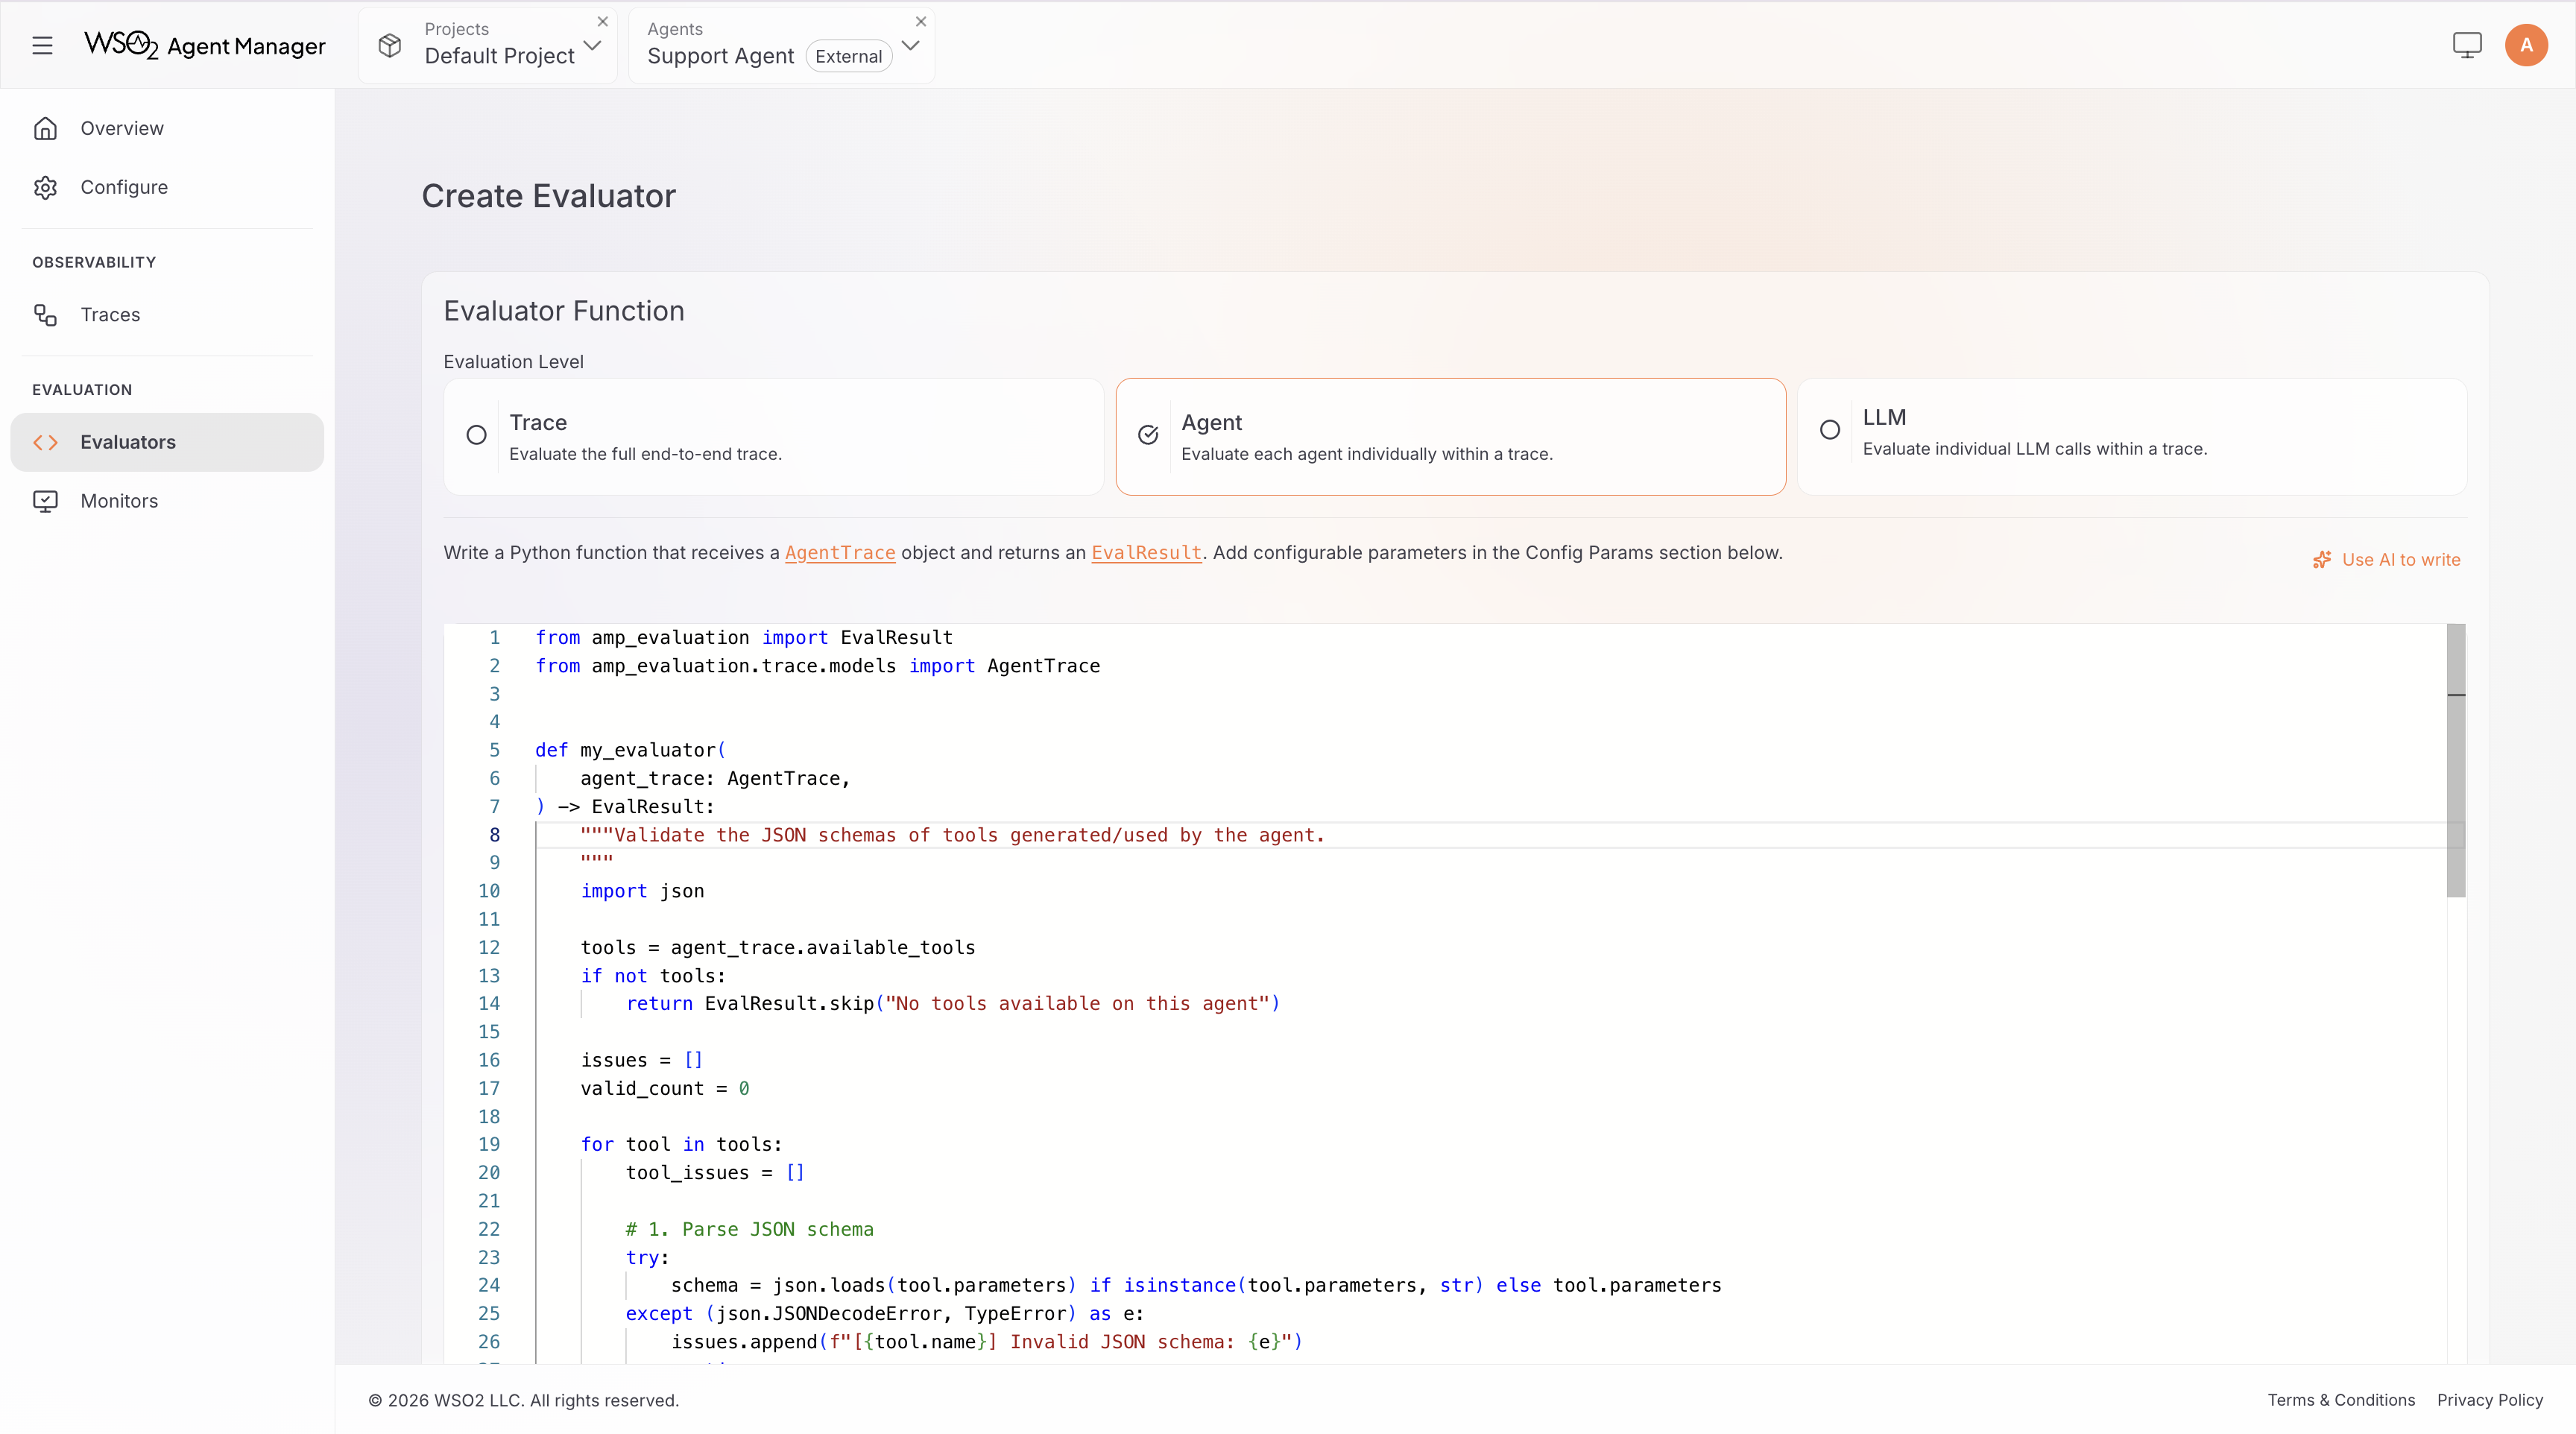Open the hamburger navigation menu
Image resolution: width=2576 pixels, height=1434 pixels.
pyautogui.click(x=42, y=45)
